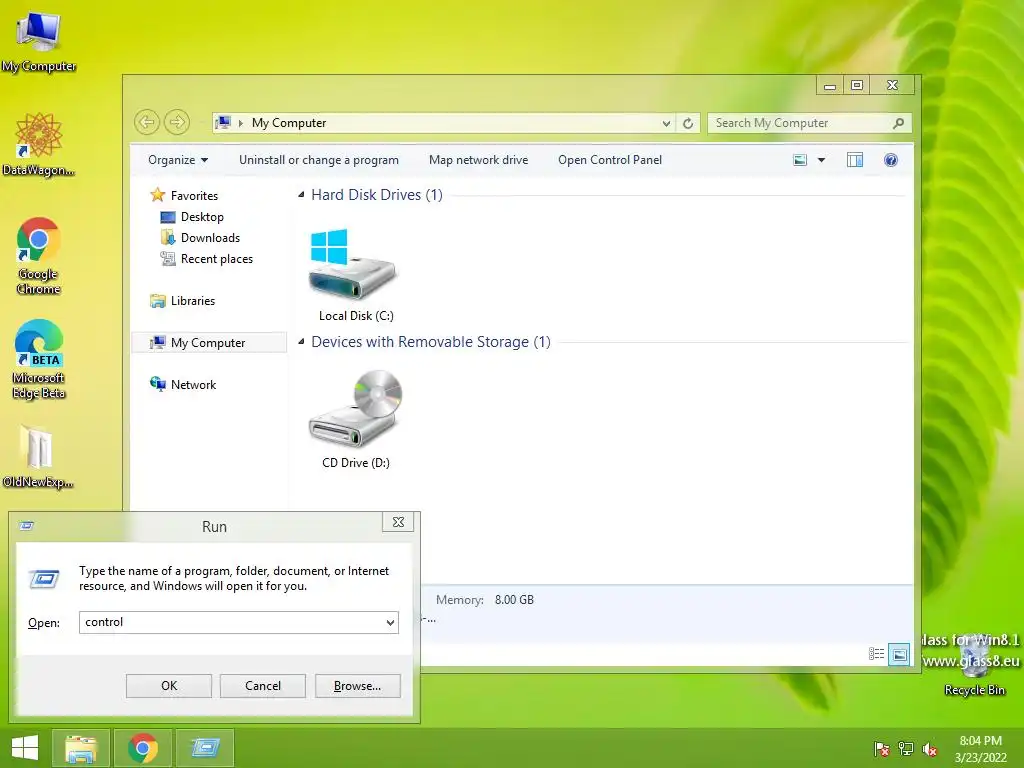Select Network in the navigation pane

(x=184, y=385)
